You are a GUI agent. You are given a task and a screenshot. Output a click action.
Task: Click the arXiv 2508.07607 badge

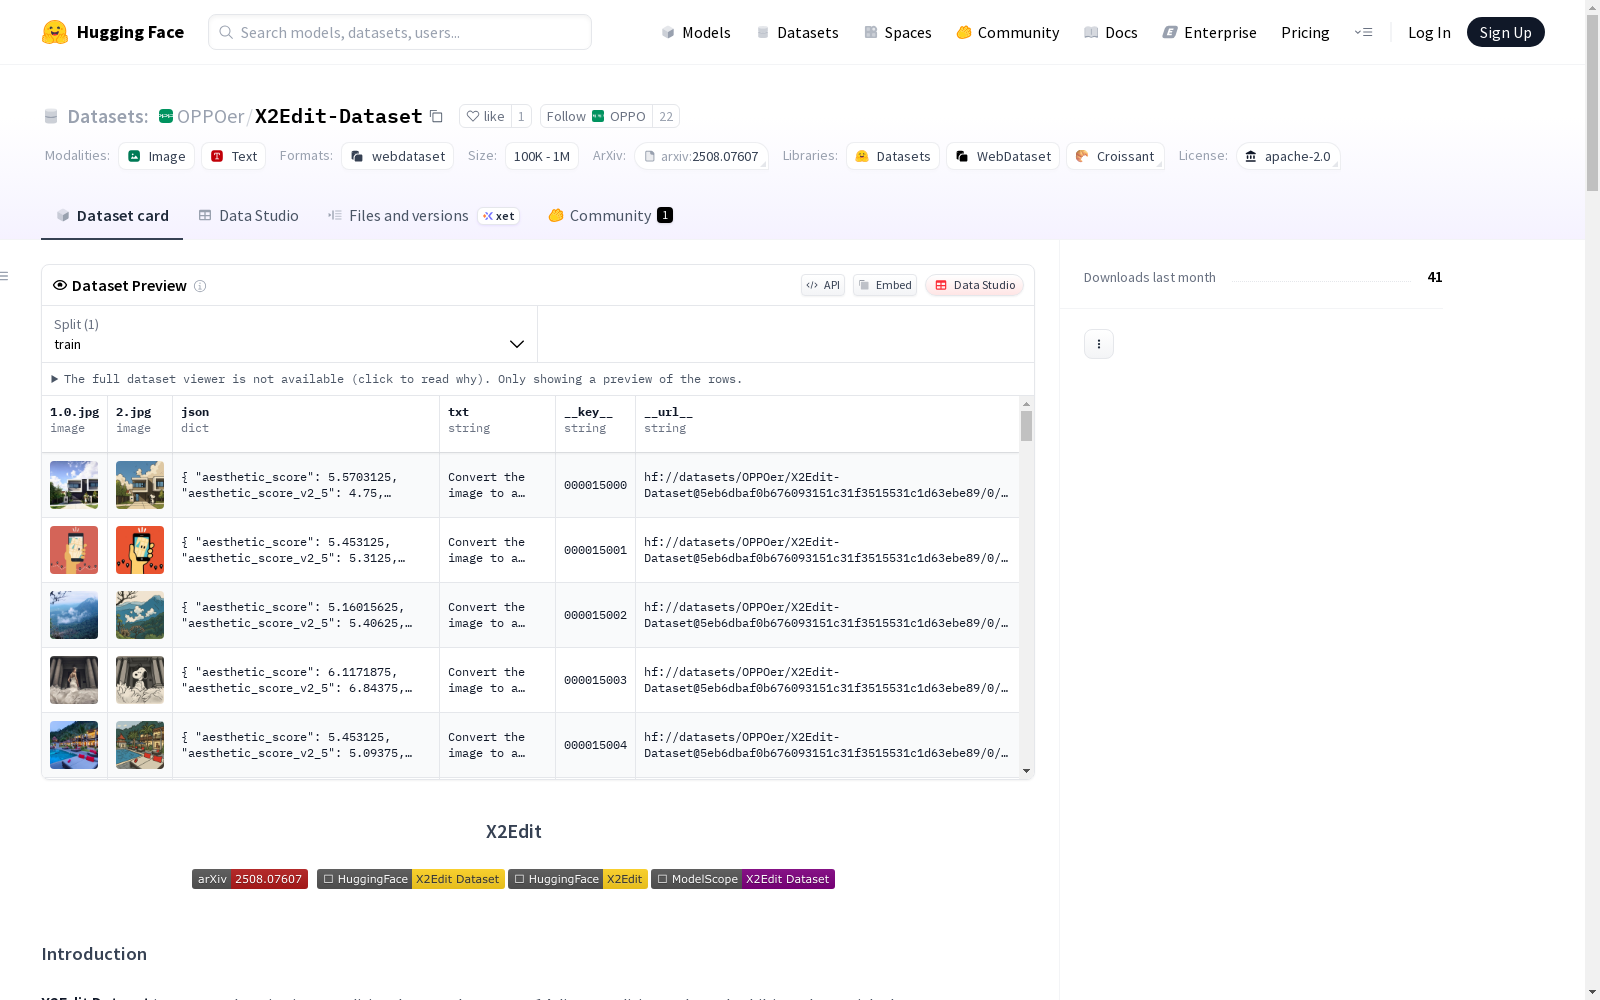point(250,879)
